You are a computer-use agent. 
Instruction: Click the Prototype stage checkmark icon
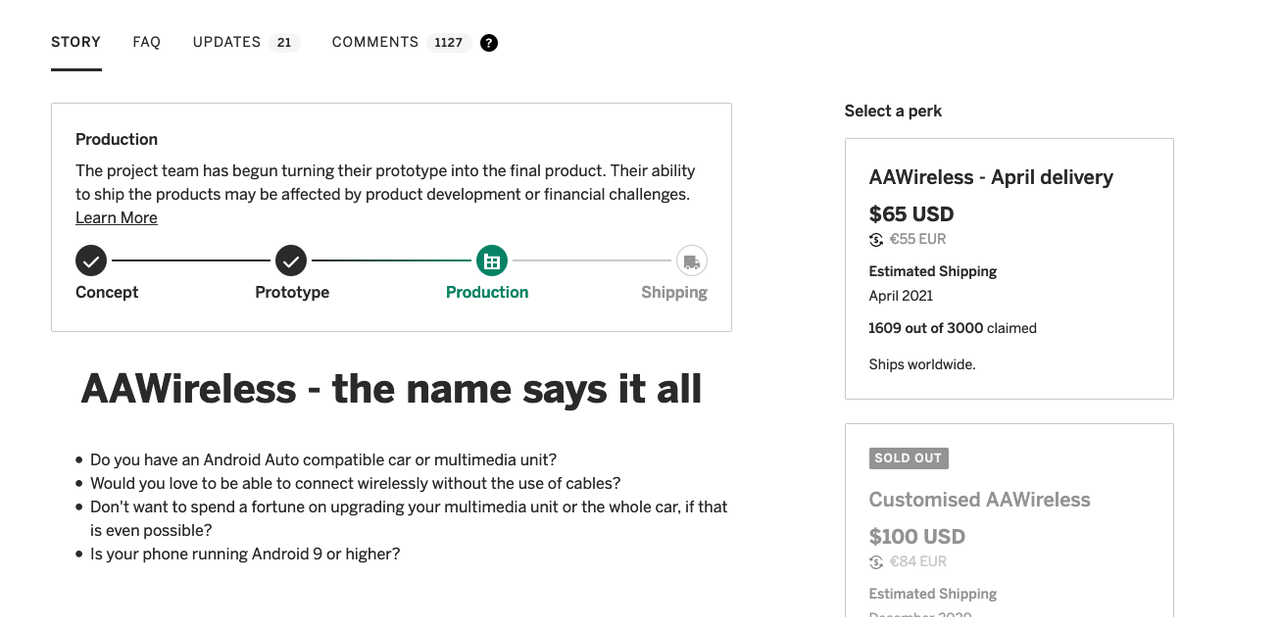tap(291, 261)
